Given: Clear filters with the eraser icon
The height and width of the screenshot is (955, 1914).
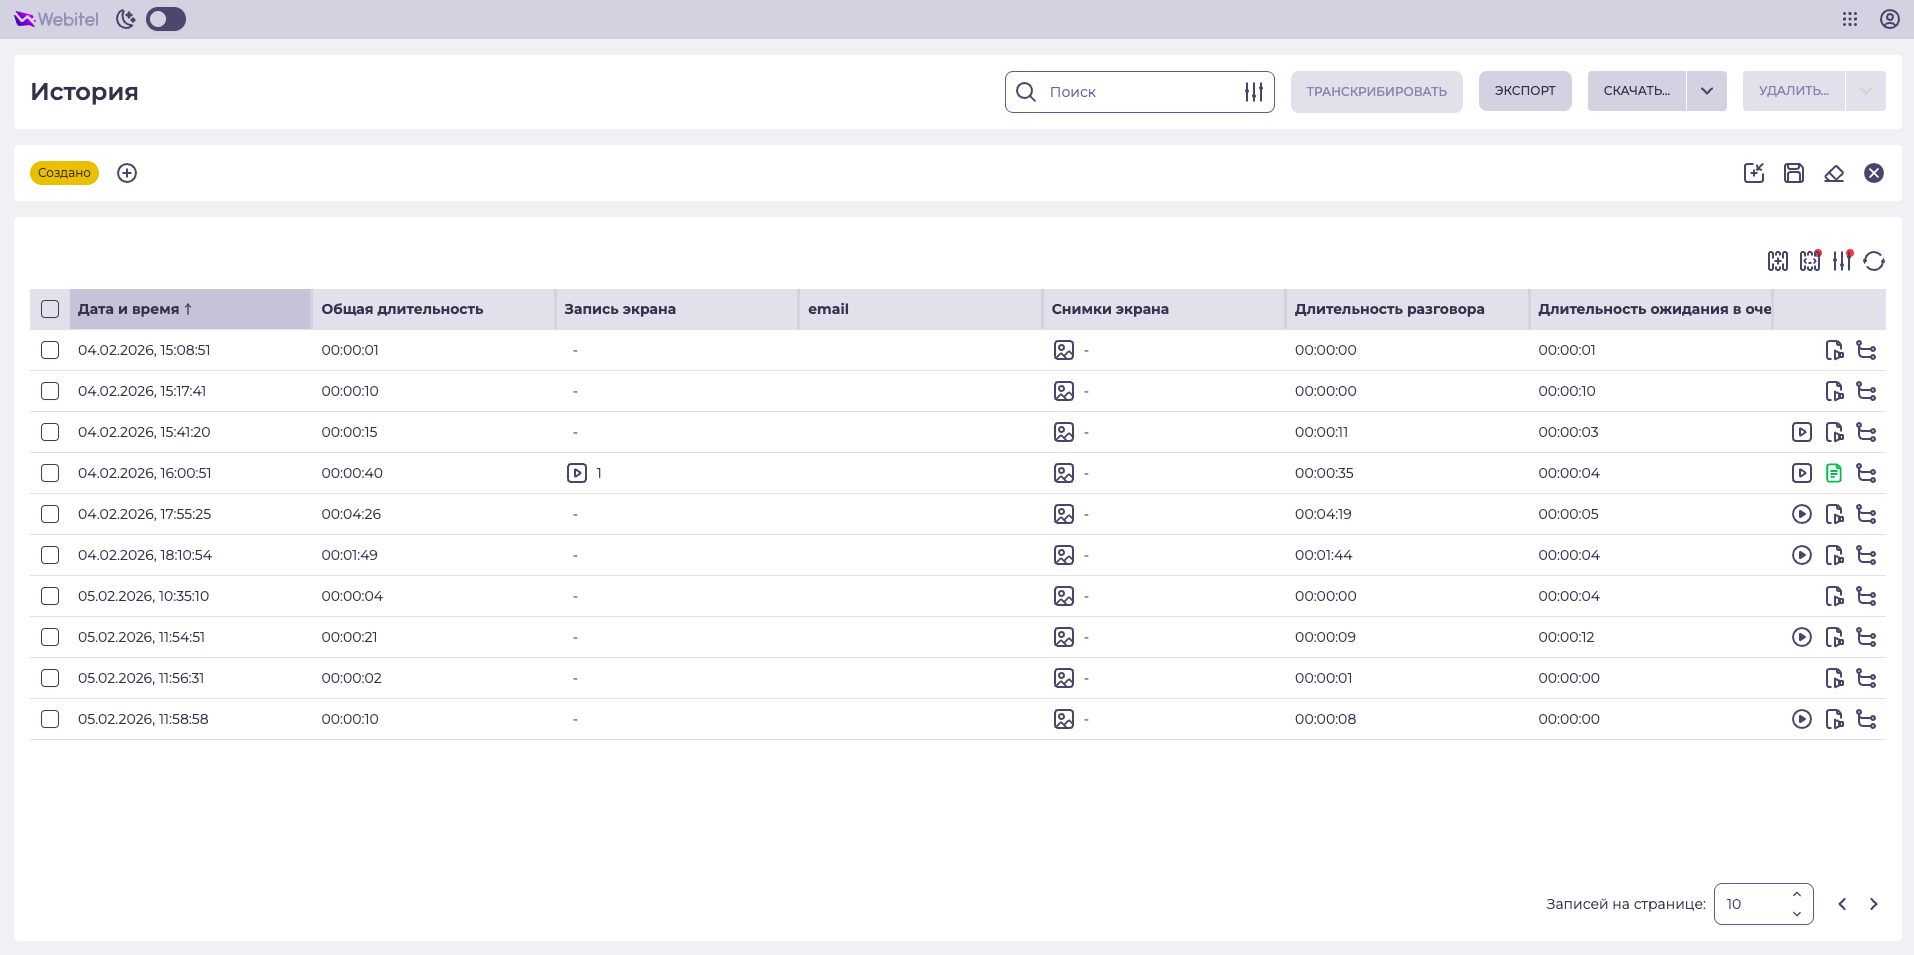Looking at the screenshot, I should [1834, 173].
